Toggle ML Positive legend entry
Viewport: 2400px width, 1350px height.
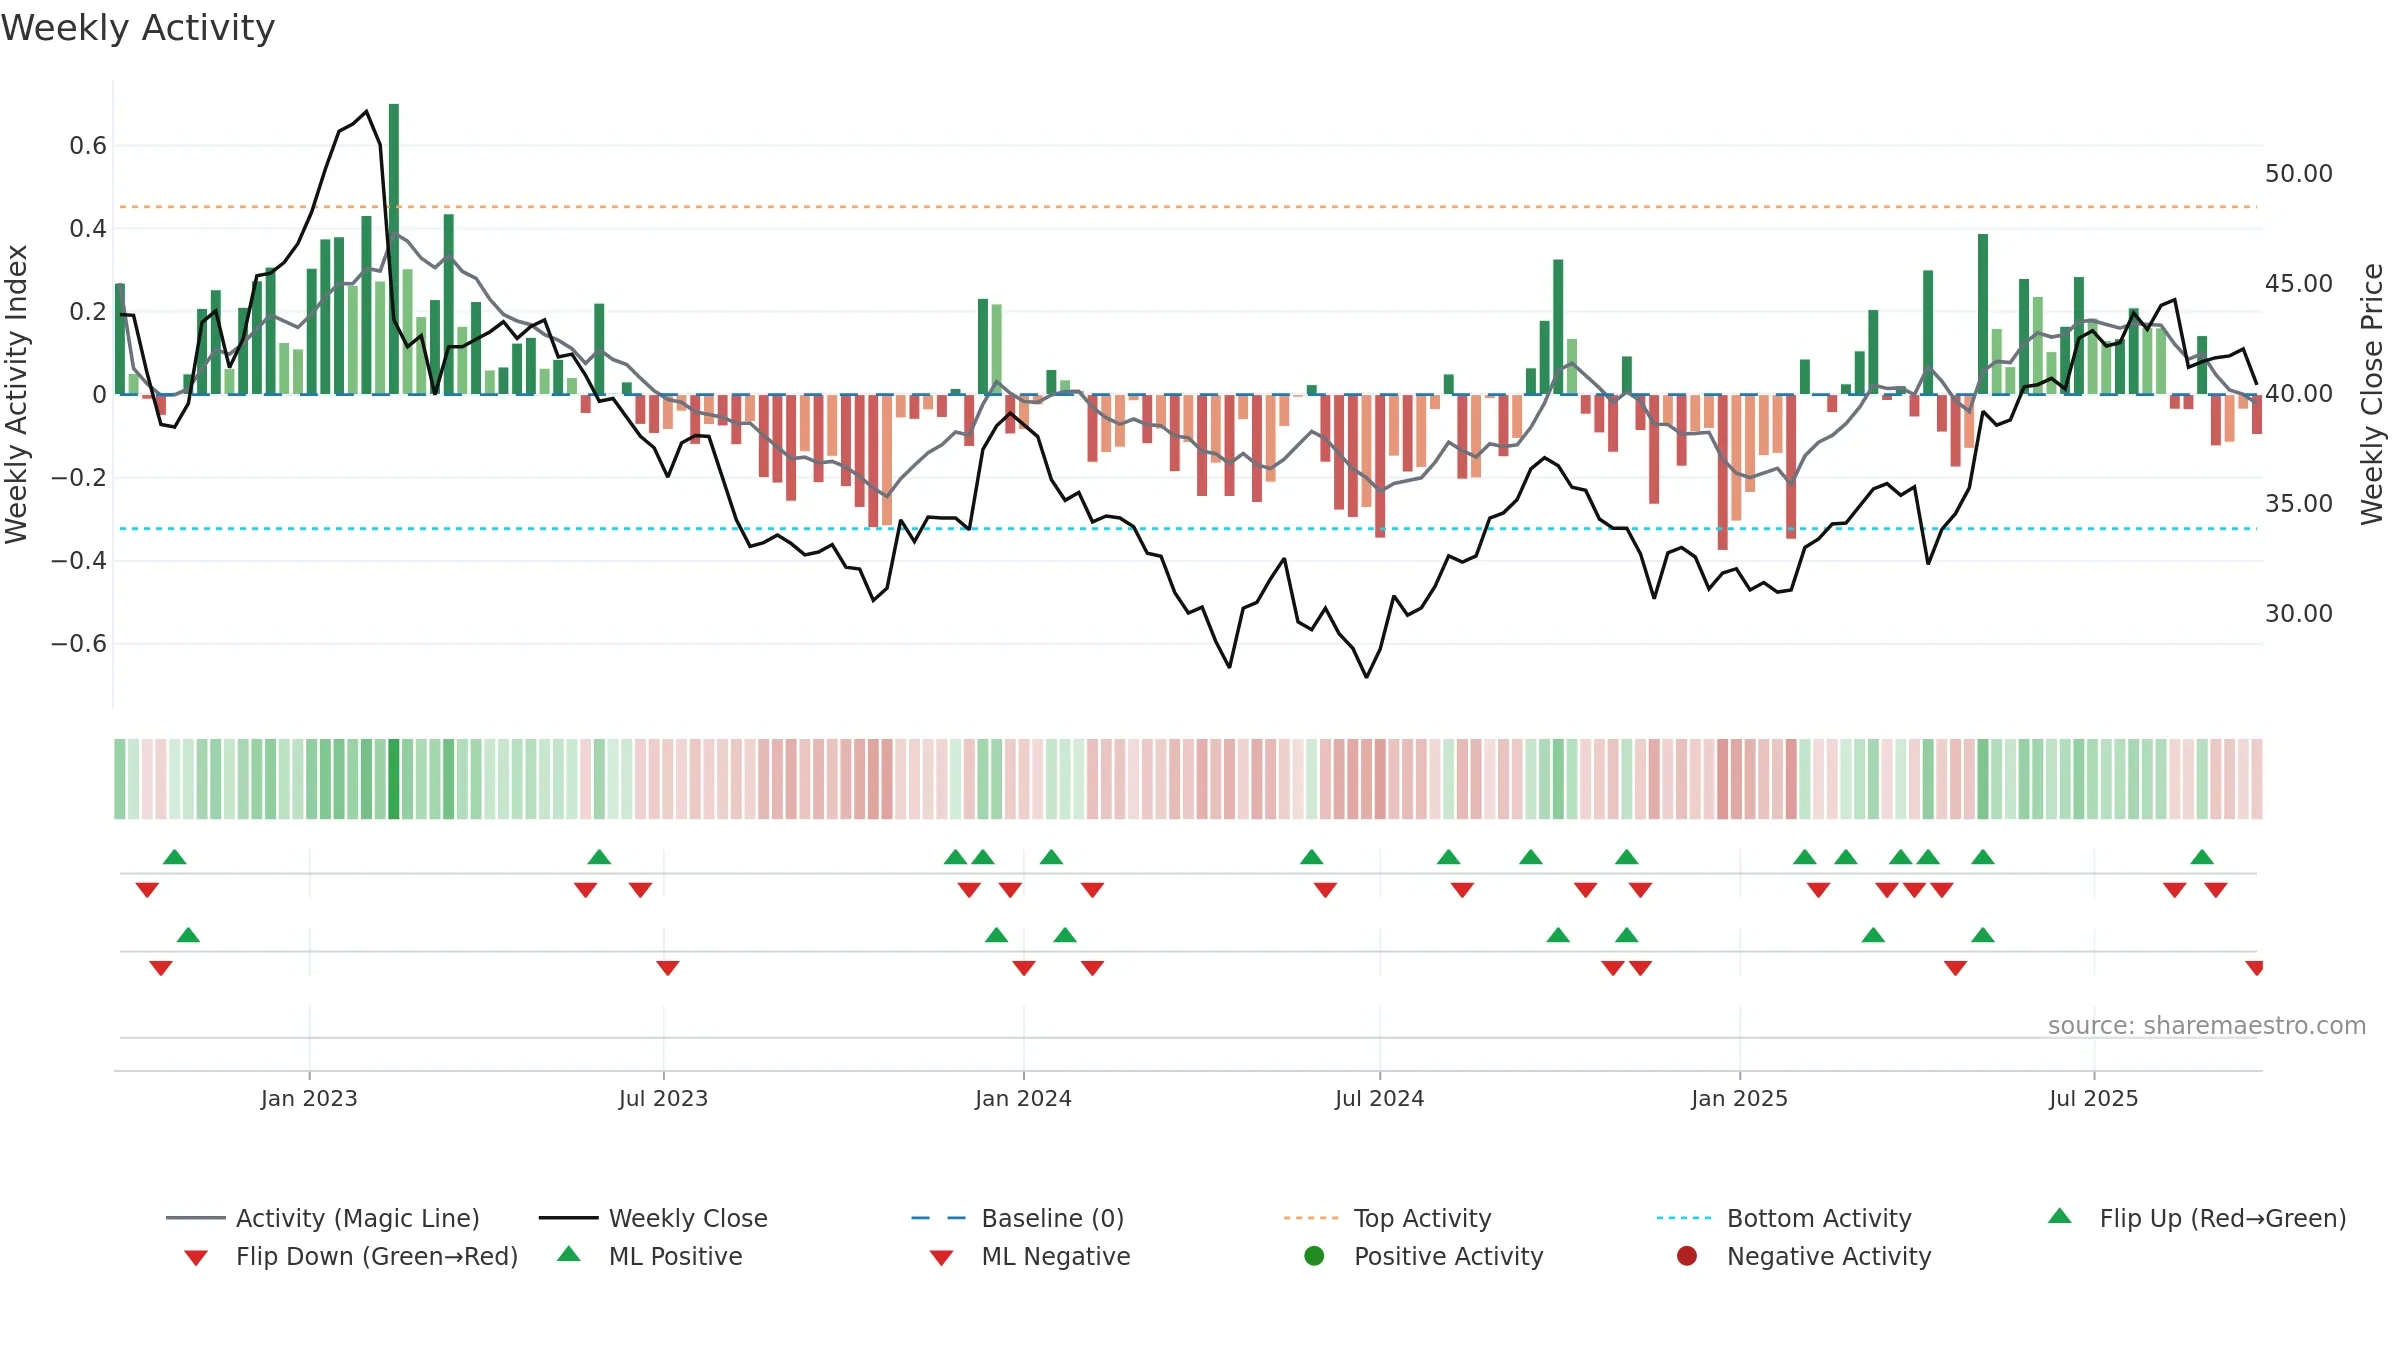pos(649,1256)
